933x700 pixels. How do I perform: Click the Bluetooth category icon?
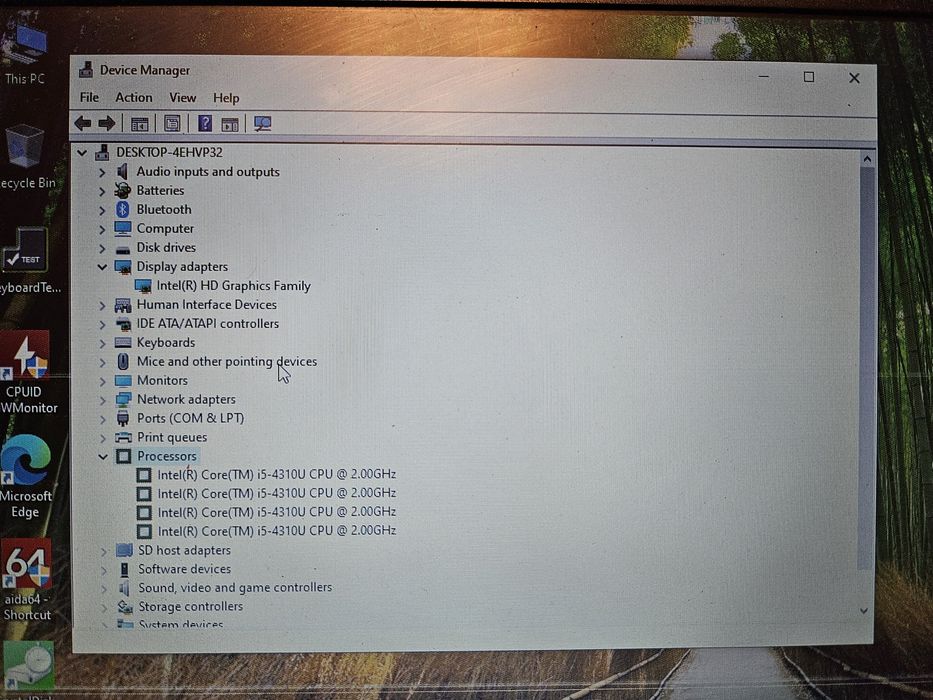click(123, 210)
